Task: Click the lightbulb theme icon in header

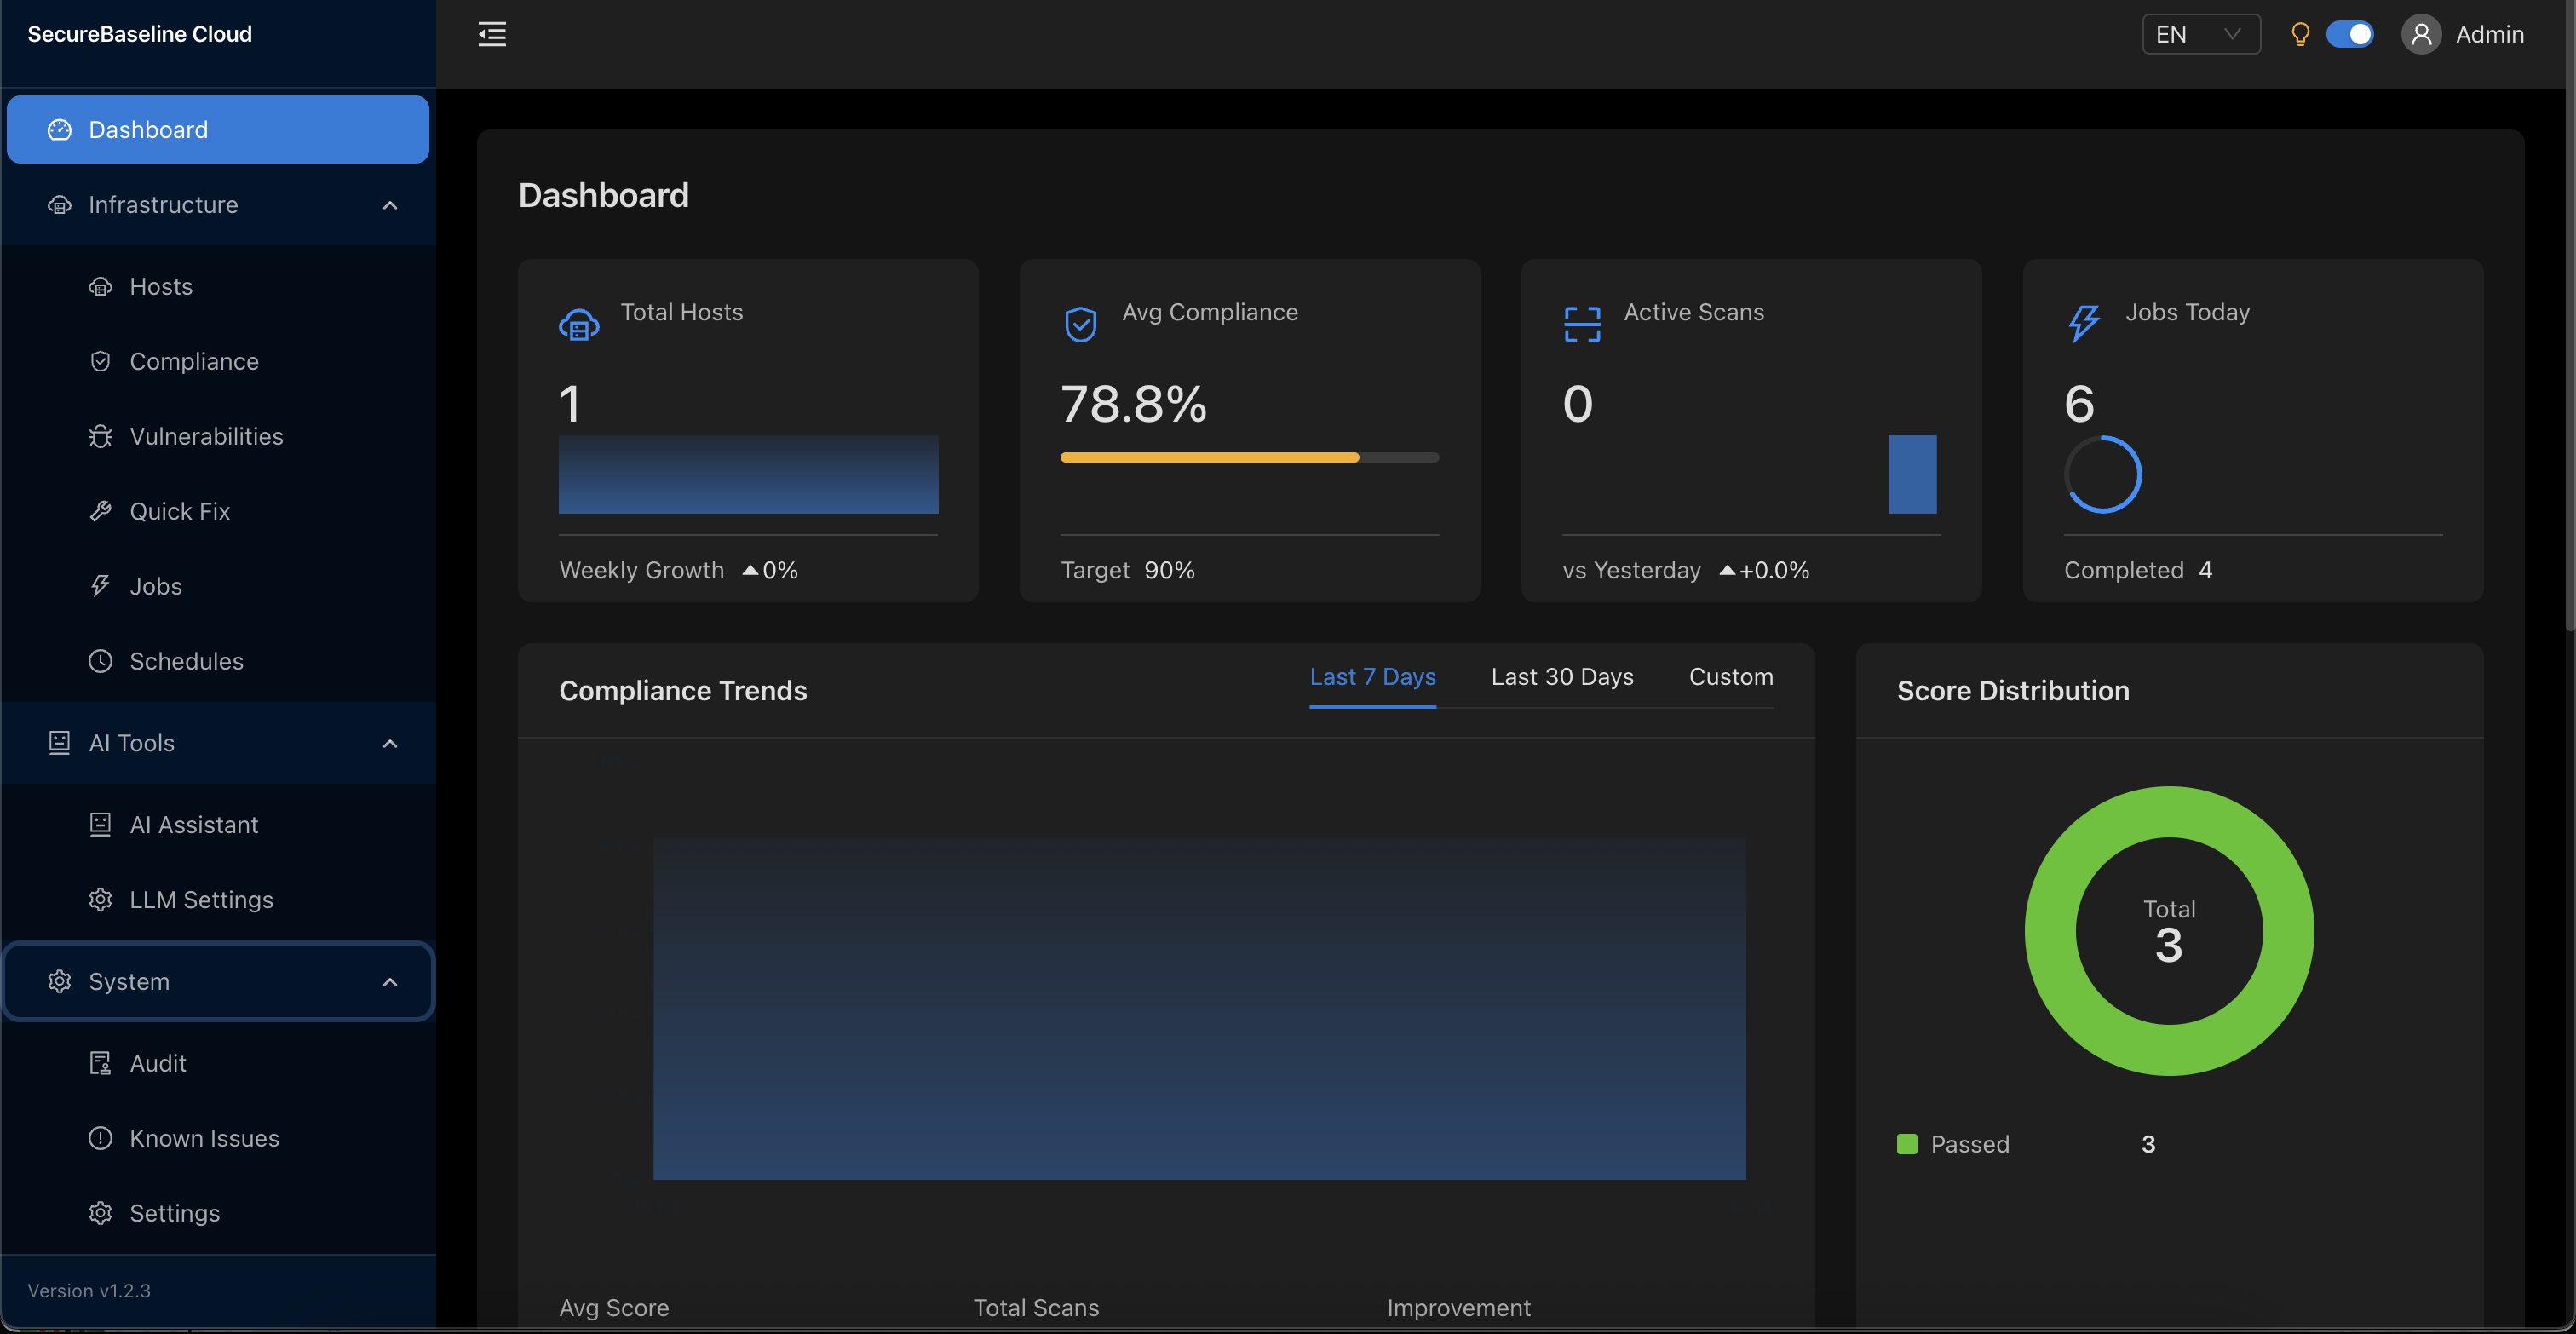Action: click(2300, 35)
